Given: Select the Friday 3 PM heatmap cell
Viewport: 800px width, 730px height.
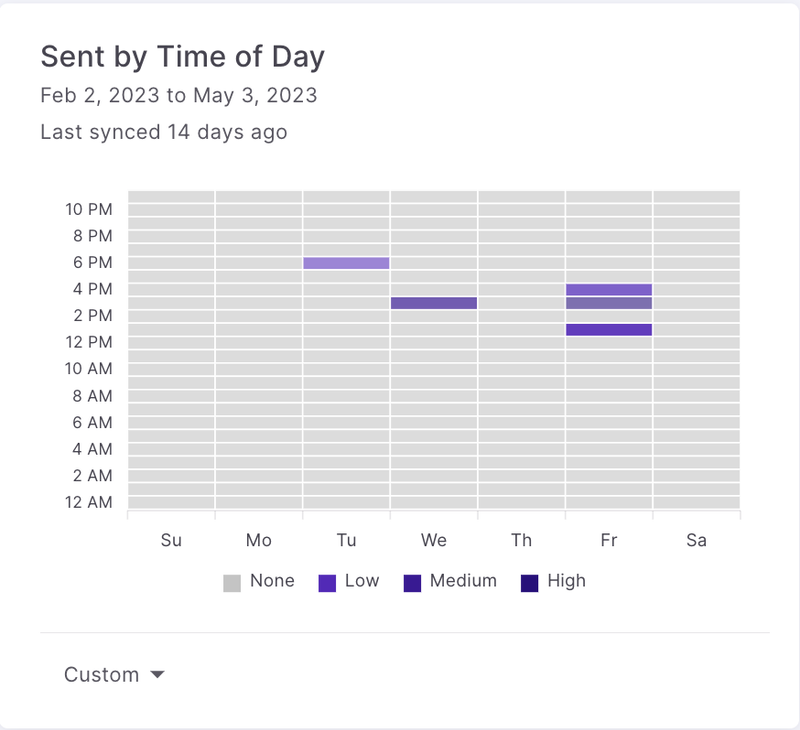Looking at the screenshot, I should [609, 303].
